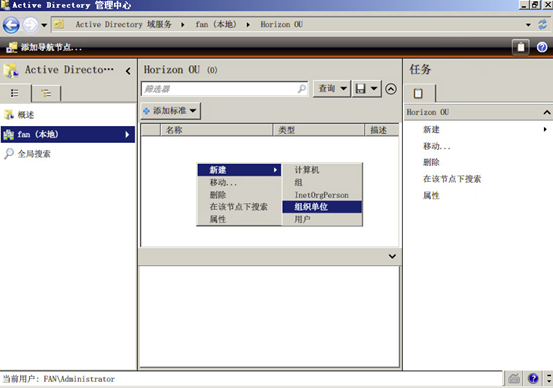The height and width of the screenshot is (388, 553).
Task: Switch to list view navigation tab
Action: 15,93
